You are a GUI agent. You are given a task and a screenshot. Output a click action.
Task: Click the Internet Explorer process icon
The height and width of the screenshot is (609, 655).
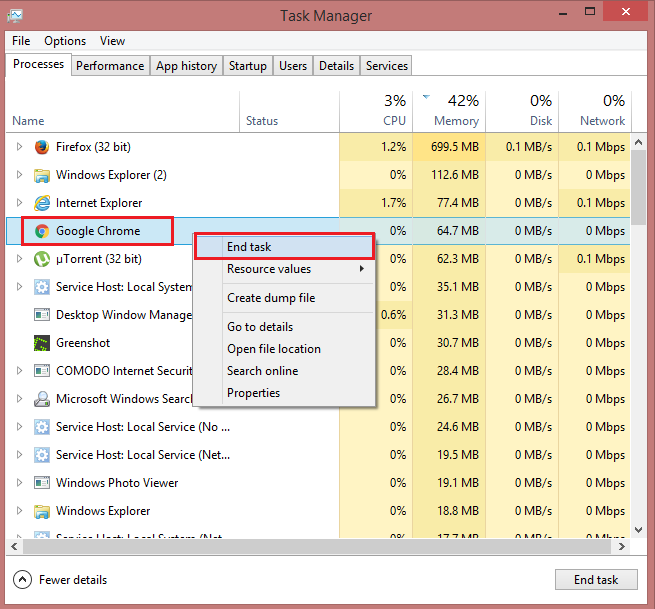[42, 203]
